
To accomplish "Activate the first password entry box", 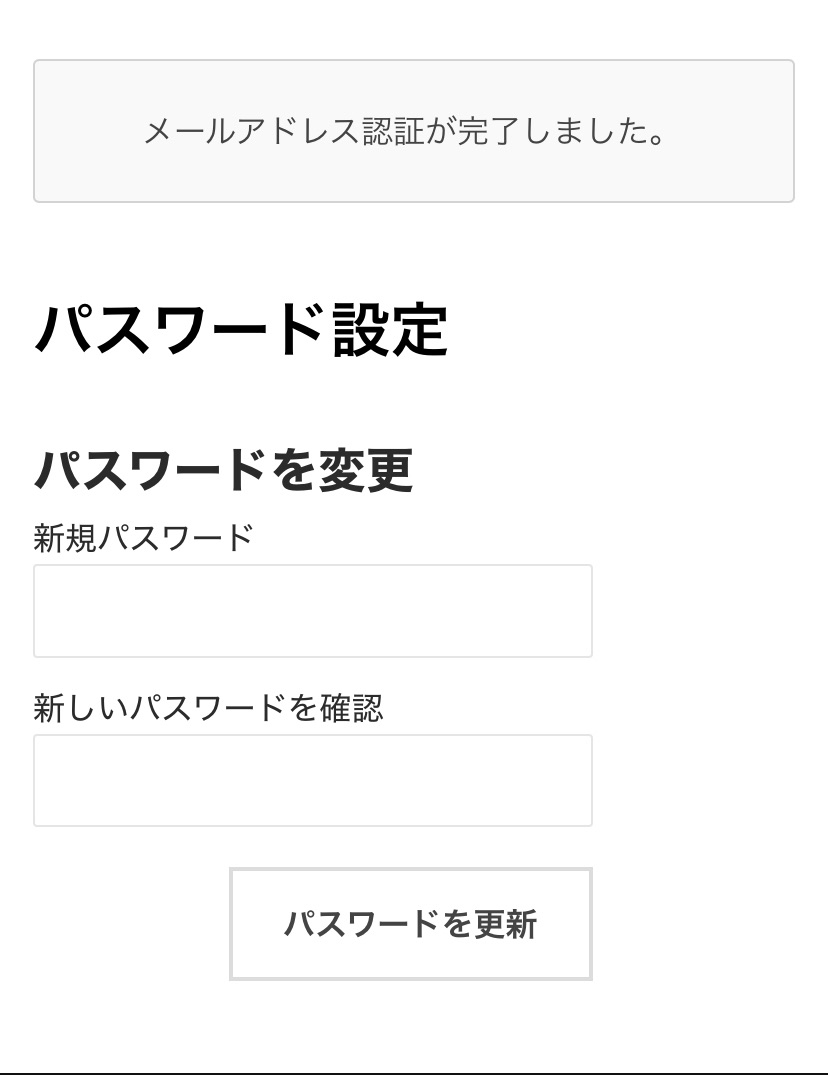I will point(313,611).
